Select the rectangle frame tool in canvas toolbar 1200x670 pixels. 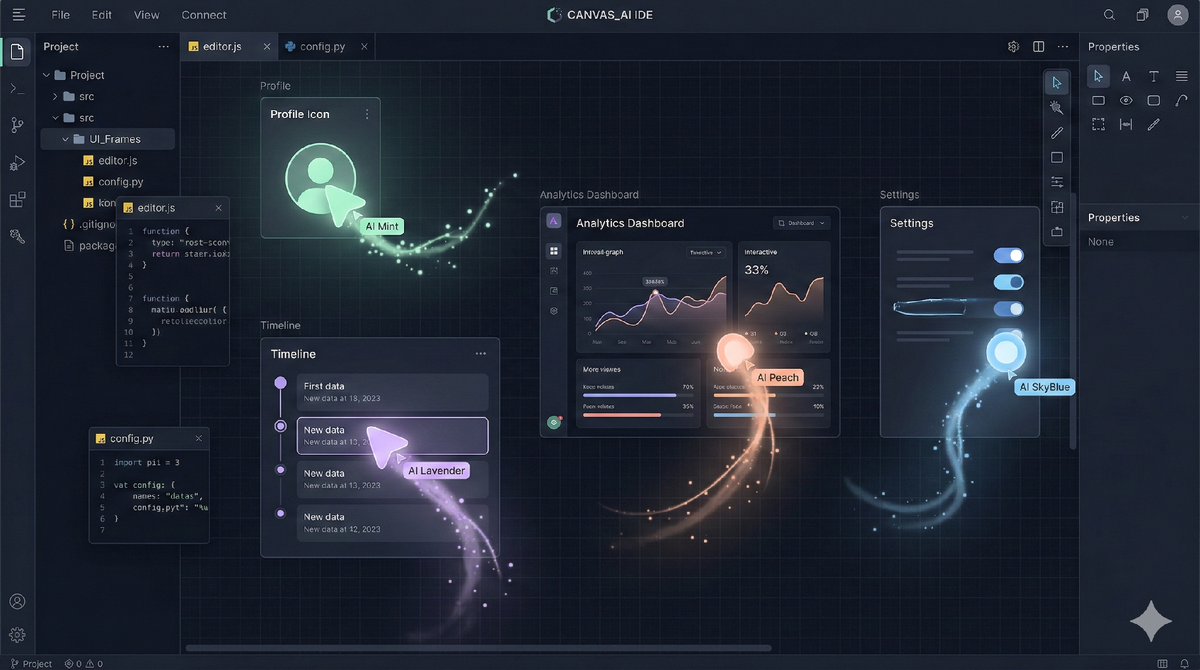pos(1057,157)
